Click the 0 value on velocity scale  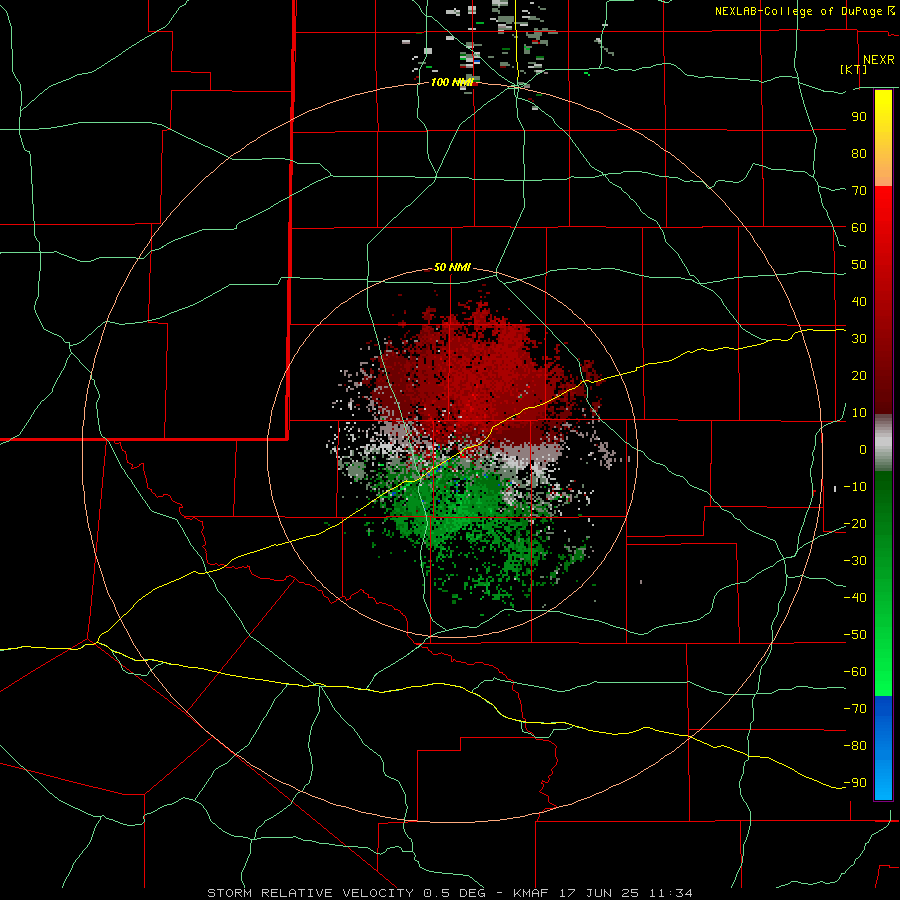click(x=863, y=449)
